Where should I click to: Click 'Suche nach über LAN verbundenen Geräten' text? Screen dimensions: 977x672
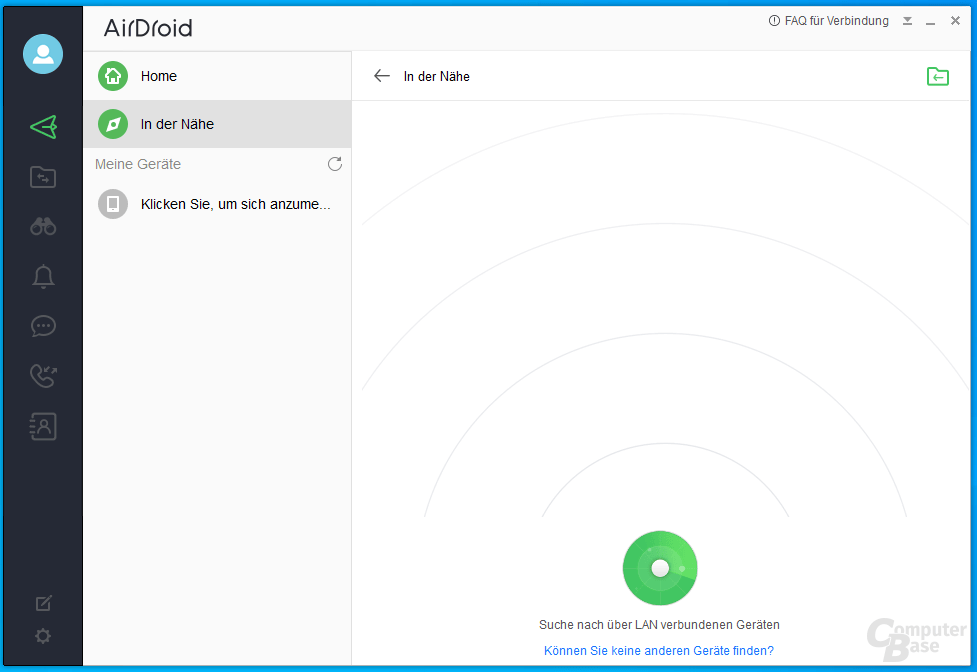(x=659, y=624)
